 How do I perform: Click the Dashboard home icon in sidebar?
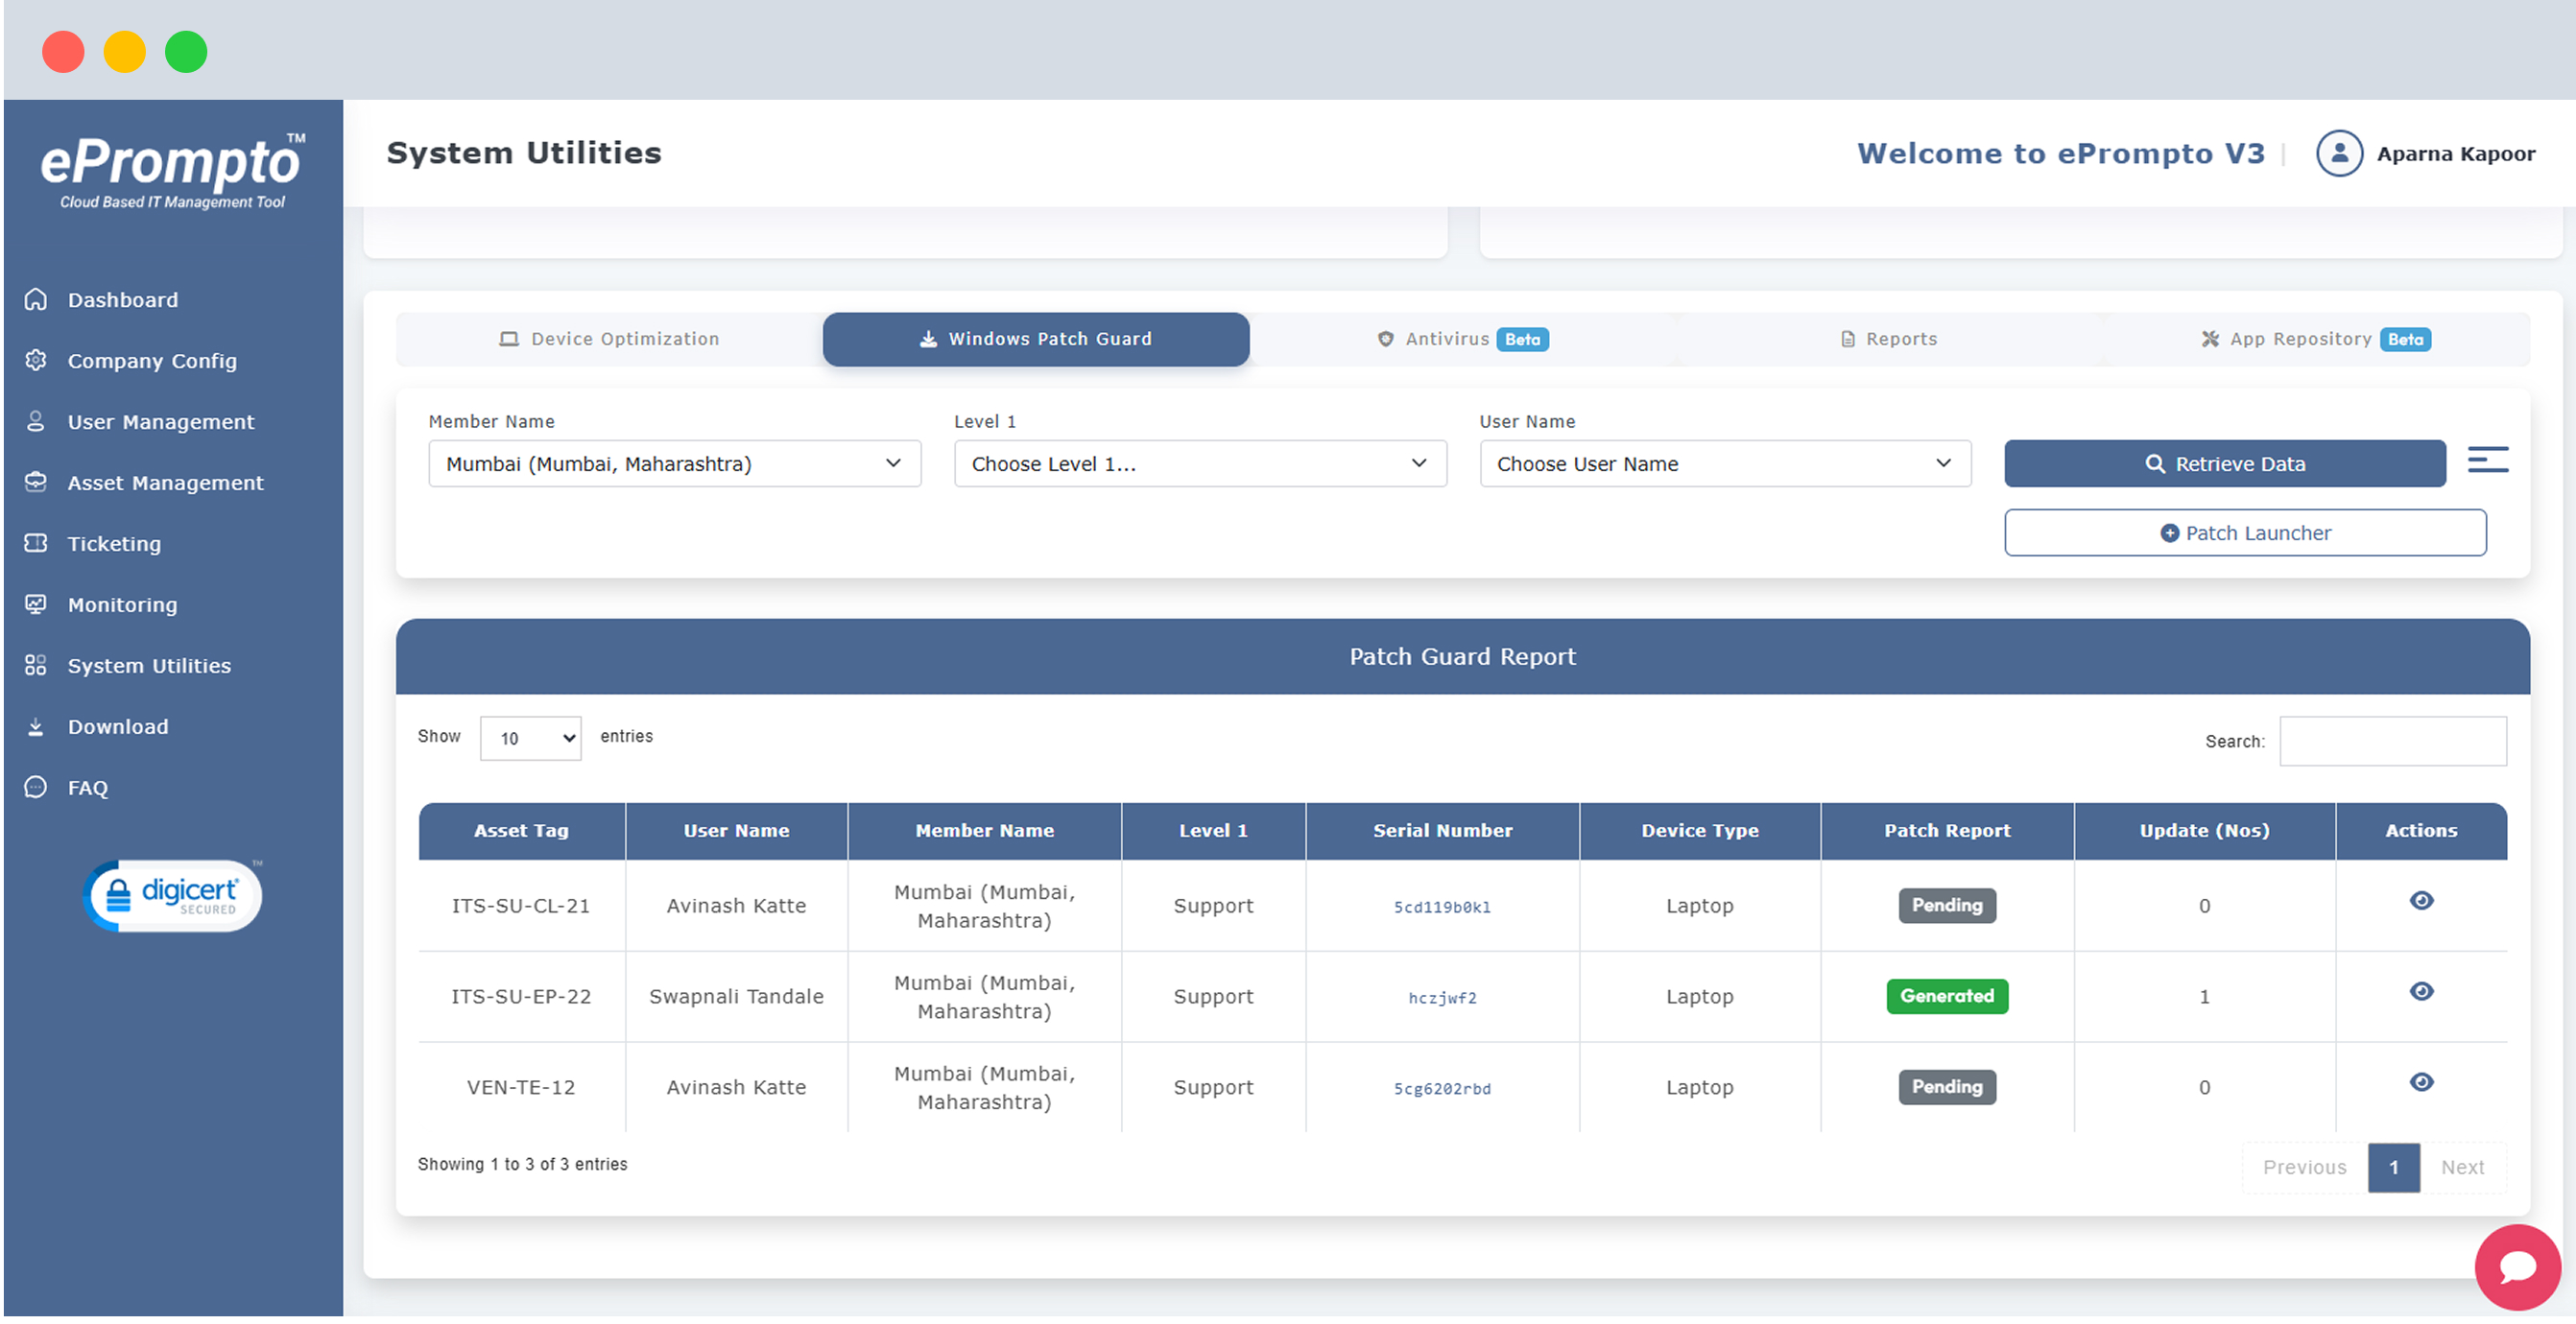pos(36,300)
